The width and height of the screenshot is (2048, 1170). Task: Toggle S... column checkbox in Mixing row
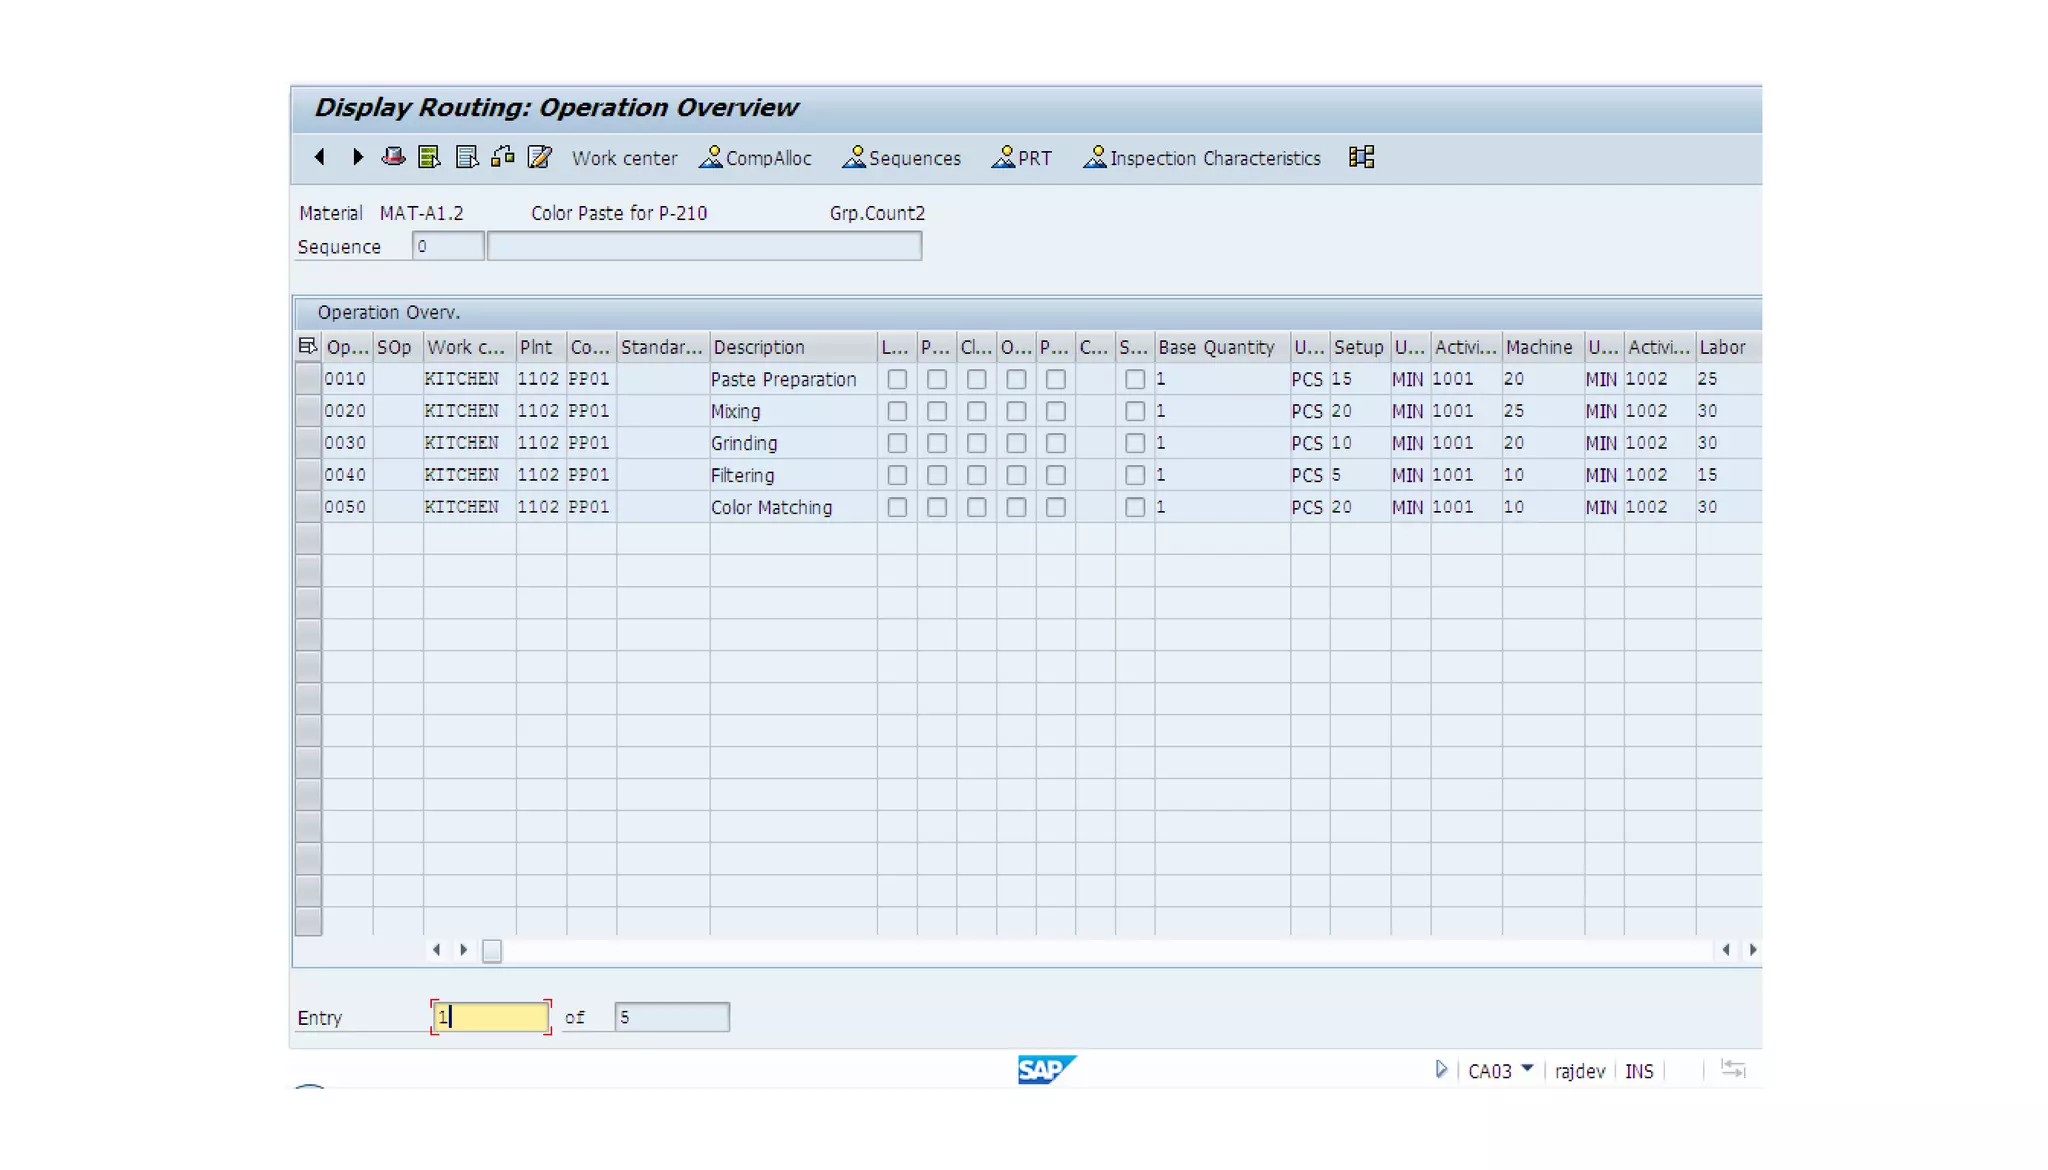tap(1134, 411)
